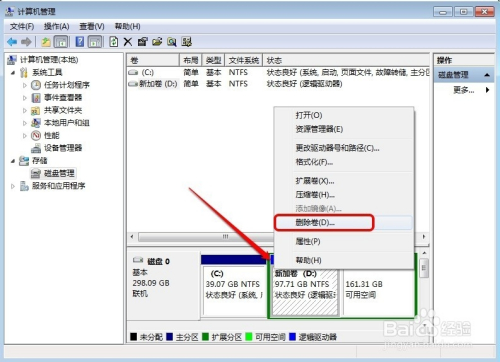Screen dimensions: 500x362
Task: Expand the 更多... actions submenu arrow
Action: tap(487, 90)
